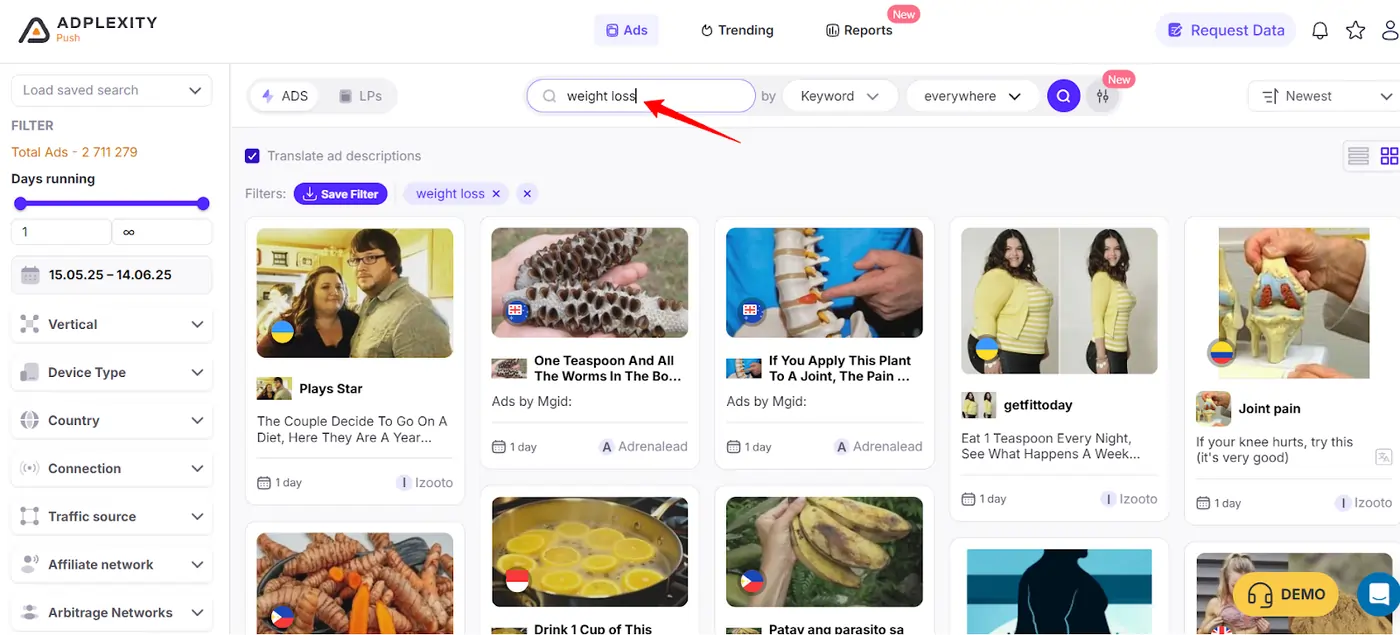The width and height of the screenshot is (1400, 635).
Task: Click the Device Type filter icon
Action: click(30, 372)
